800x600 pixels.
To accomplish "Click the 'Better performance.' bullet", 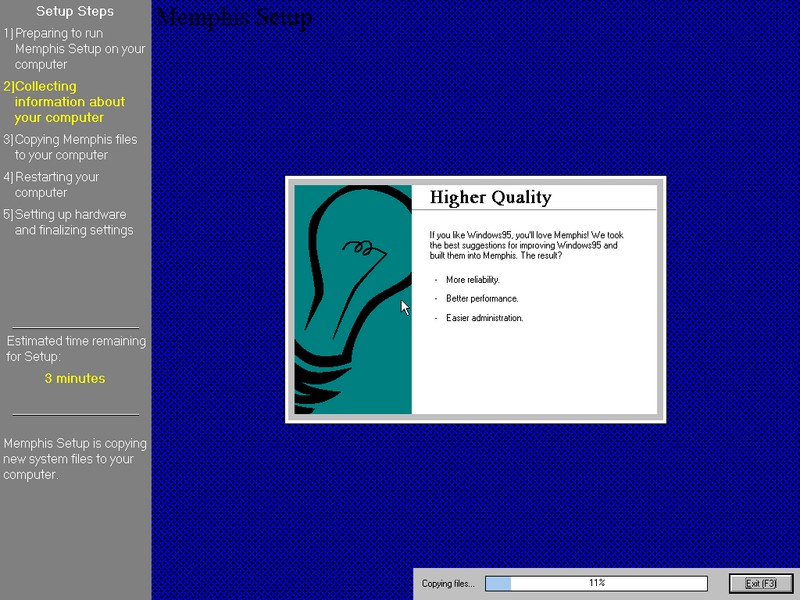I will [482, 298].
